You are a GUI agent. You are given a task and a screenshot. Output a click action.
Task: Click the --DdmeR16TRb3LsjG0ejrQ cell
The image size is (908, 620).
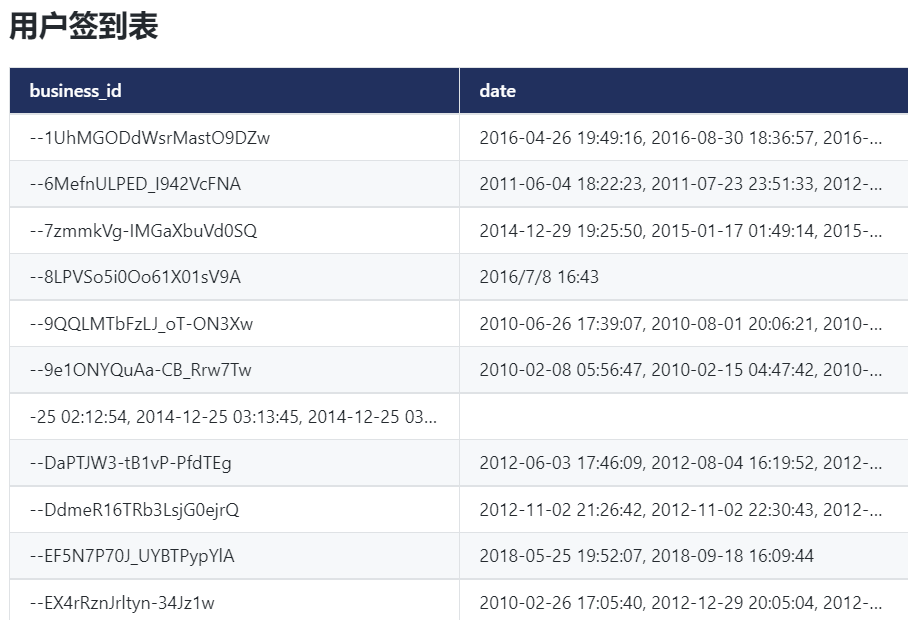click(x=134, y=510)
